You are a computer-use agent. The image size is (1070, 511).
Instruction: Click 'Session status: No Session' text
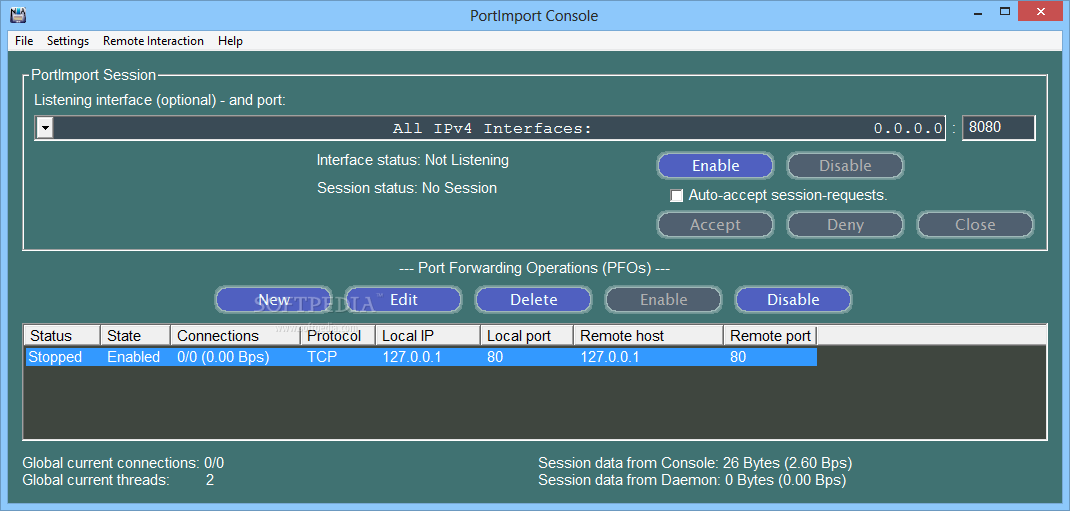pos(407,188)
